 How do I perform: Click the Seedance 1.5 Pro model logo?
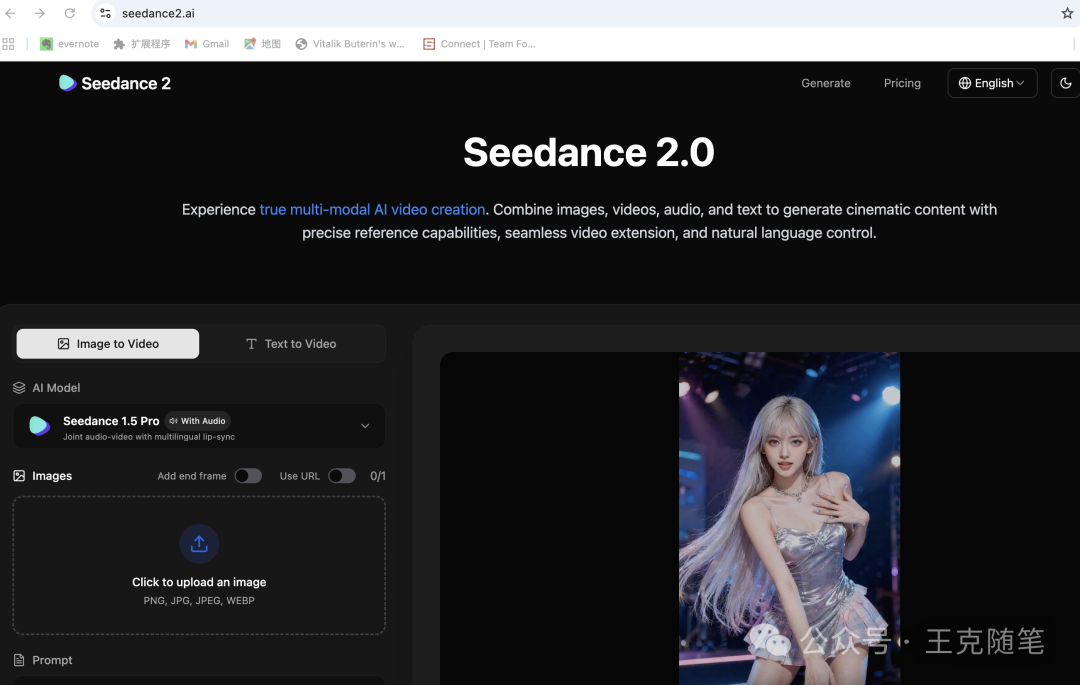(x=39, y=426)
